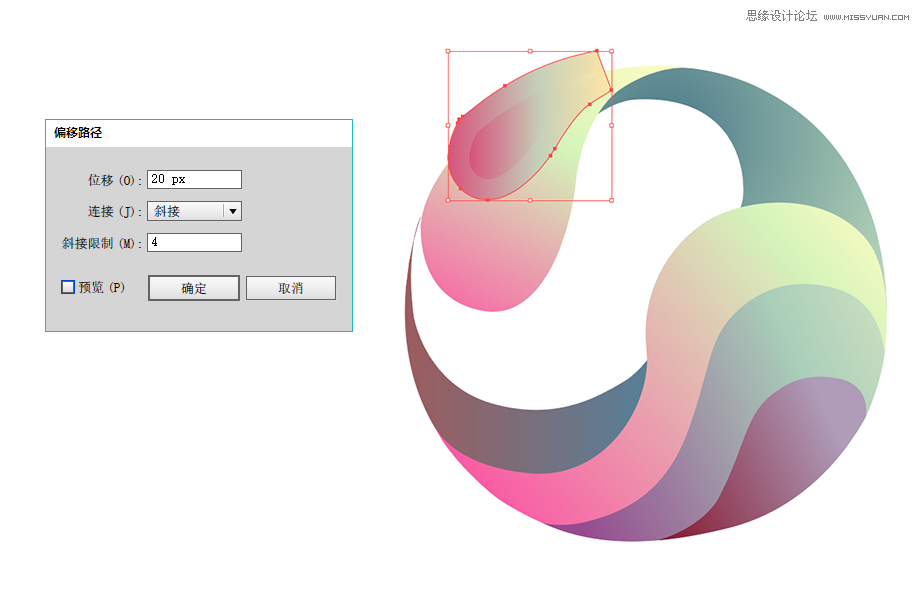Enable the 预览 preview checkbox

(68, 287)
